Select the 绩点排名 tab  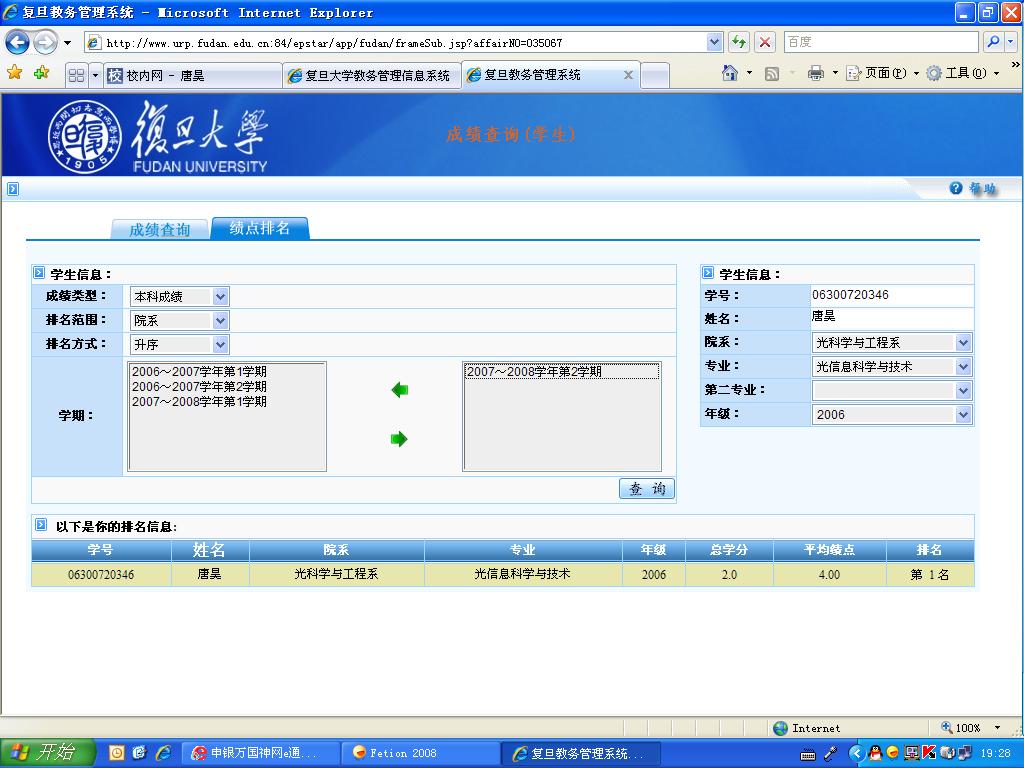tap(260, 229)
